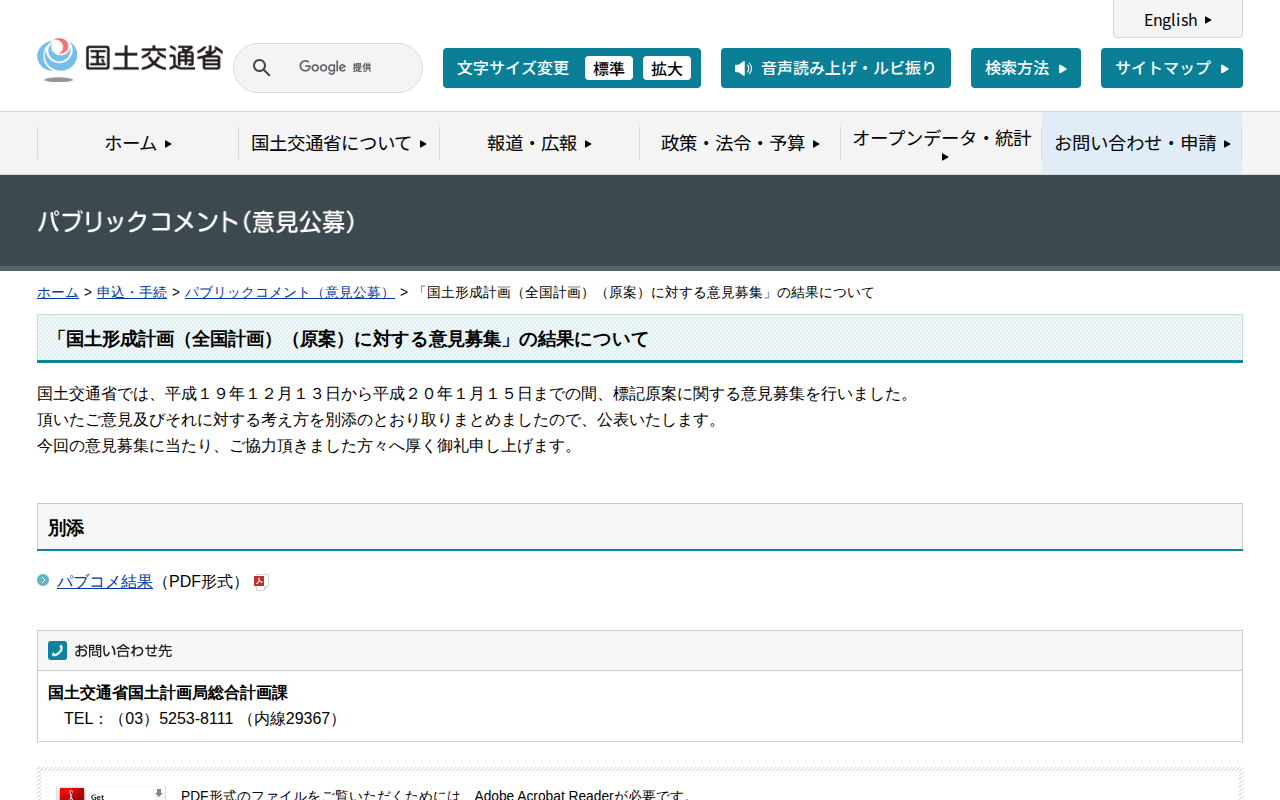Click inside the Google search field

point(340,67)
